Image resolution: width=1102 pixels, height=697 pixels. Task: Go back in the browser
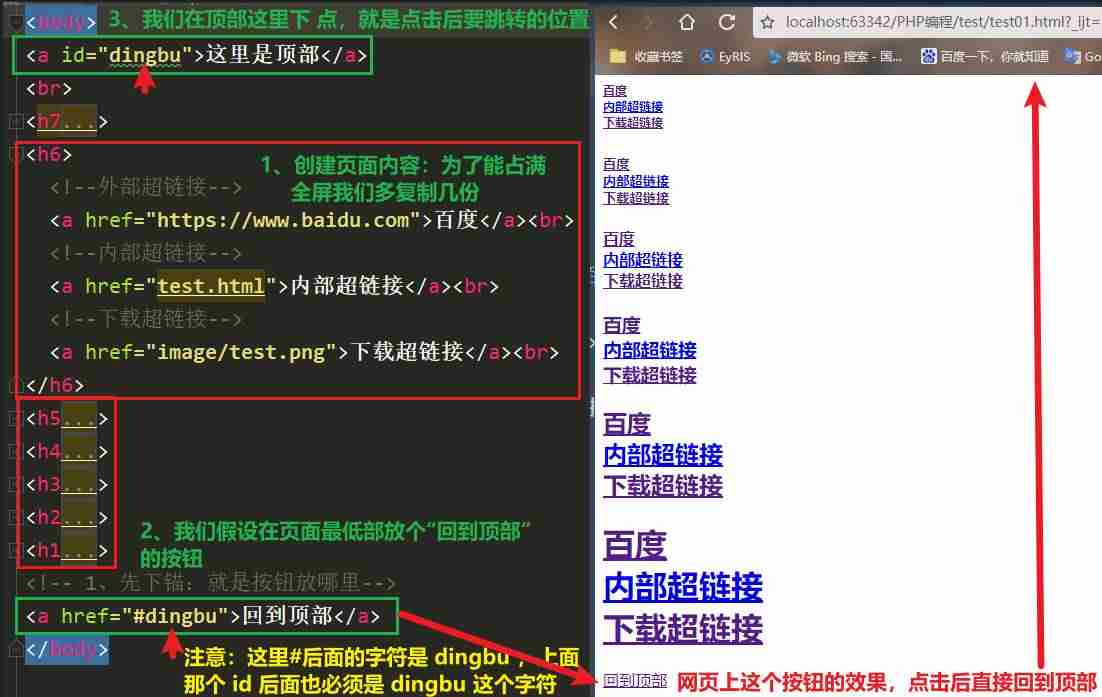point(614,22)
